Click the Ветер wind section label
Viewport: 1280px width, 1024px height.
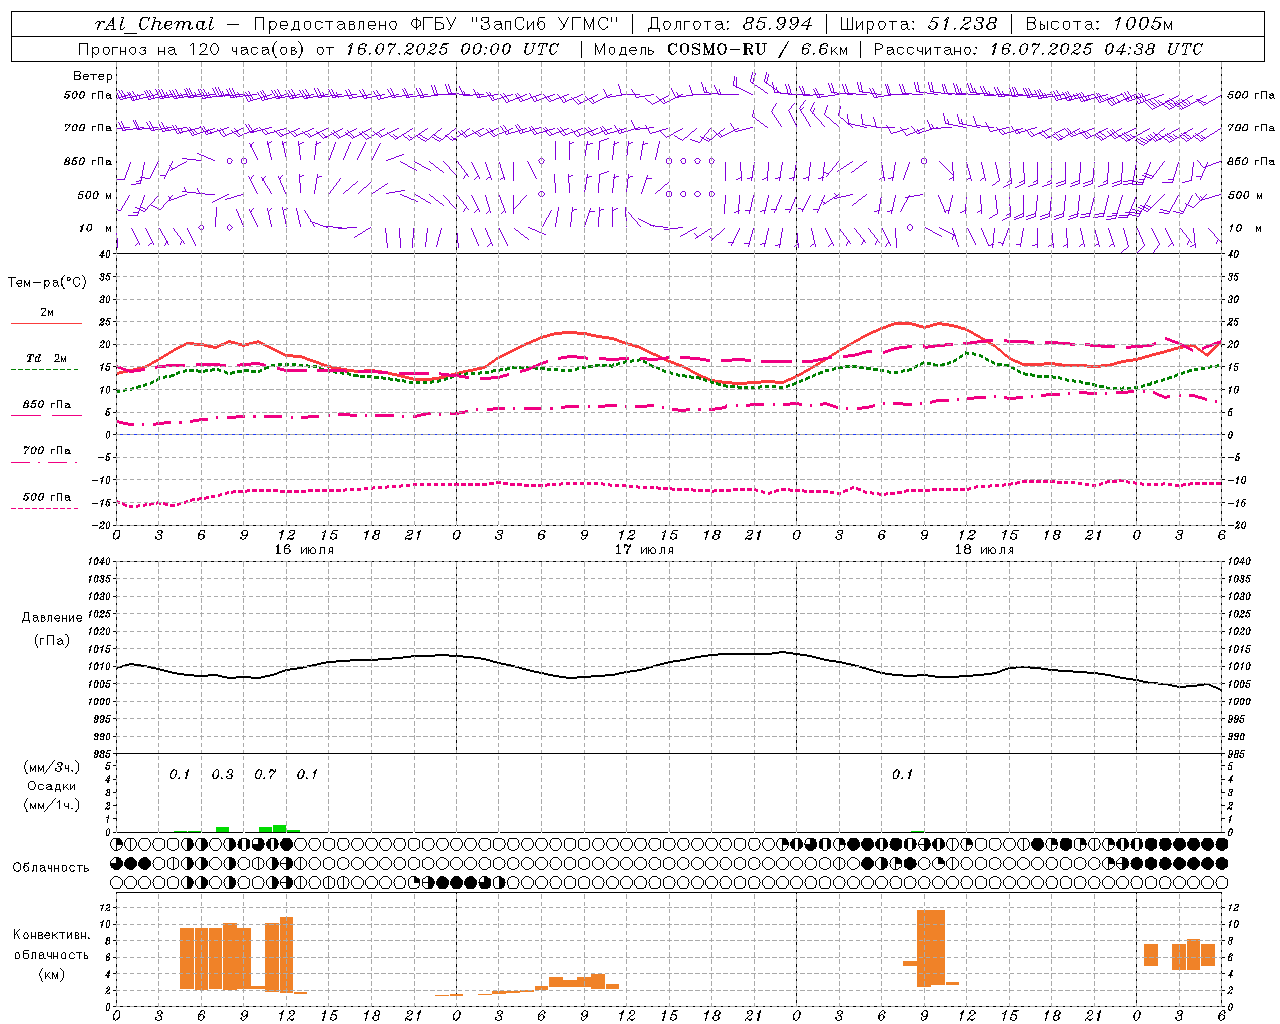pos(92,76)
